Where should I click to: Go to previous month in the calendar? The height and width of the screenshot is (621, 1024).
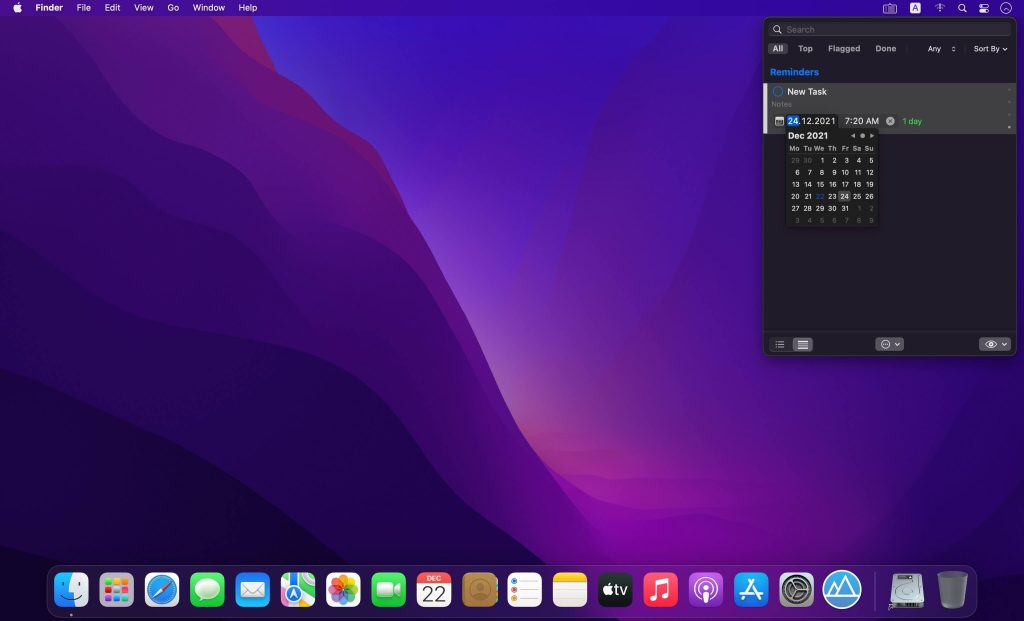pos(853,136)
